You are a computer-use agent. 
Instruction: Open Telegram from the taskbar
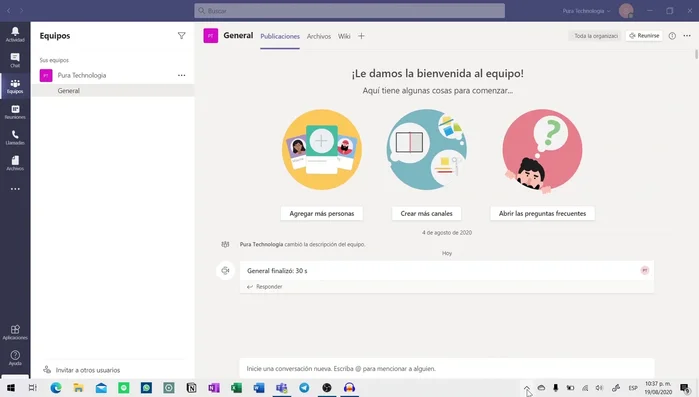pyautogui.click(x=304, y=388)
